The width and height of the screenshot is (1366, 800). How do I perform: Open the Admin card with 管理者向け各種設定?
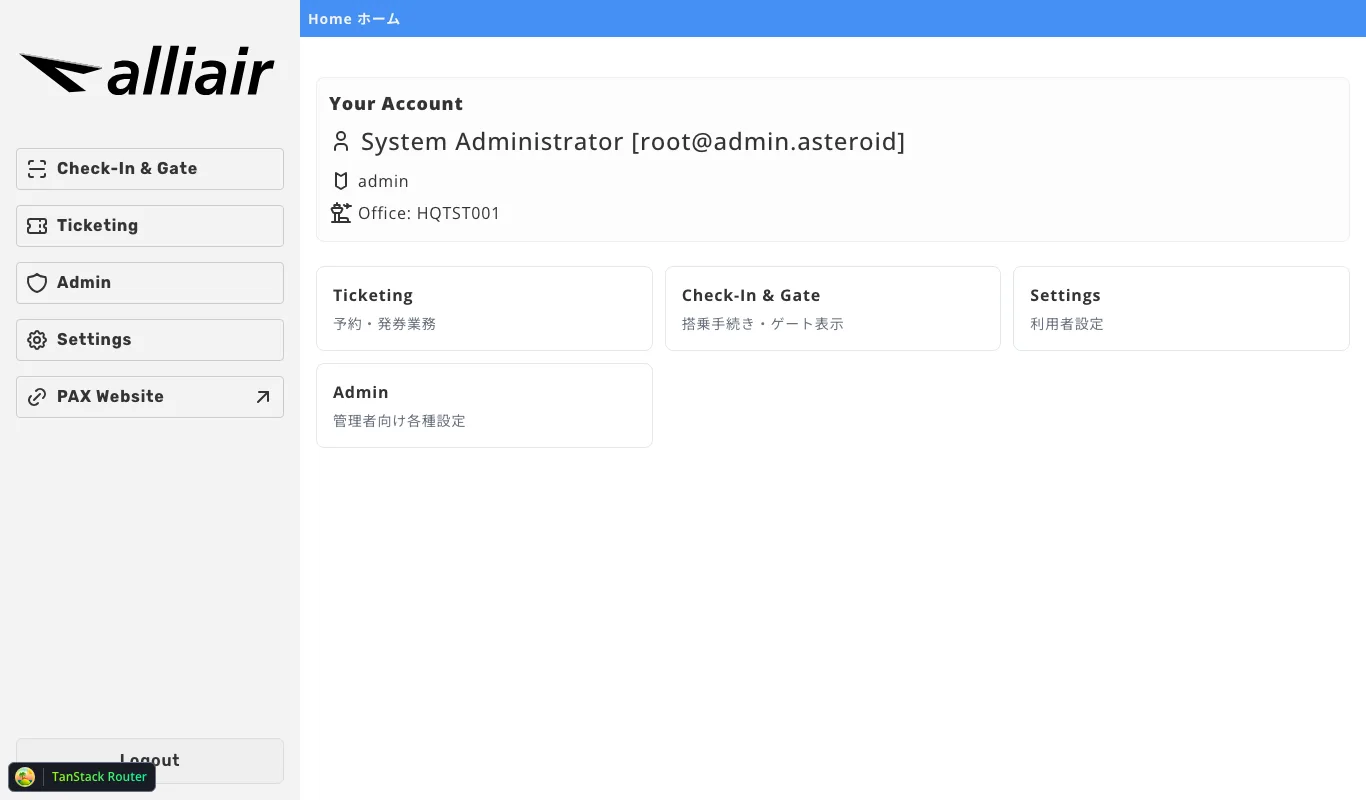pos(484,405)
